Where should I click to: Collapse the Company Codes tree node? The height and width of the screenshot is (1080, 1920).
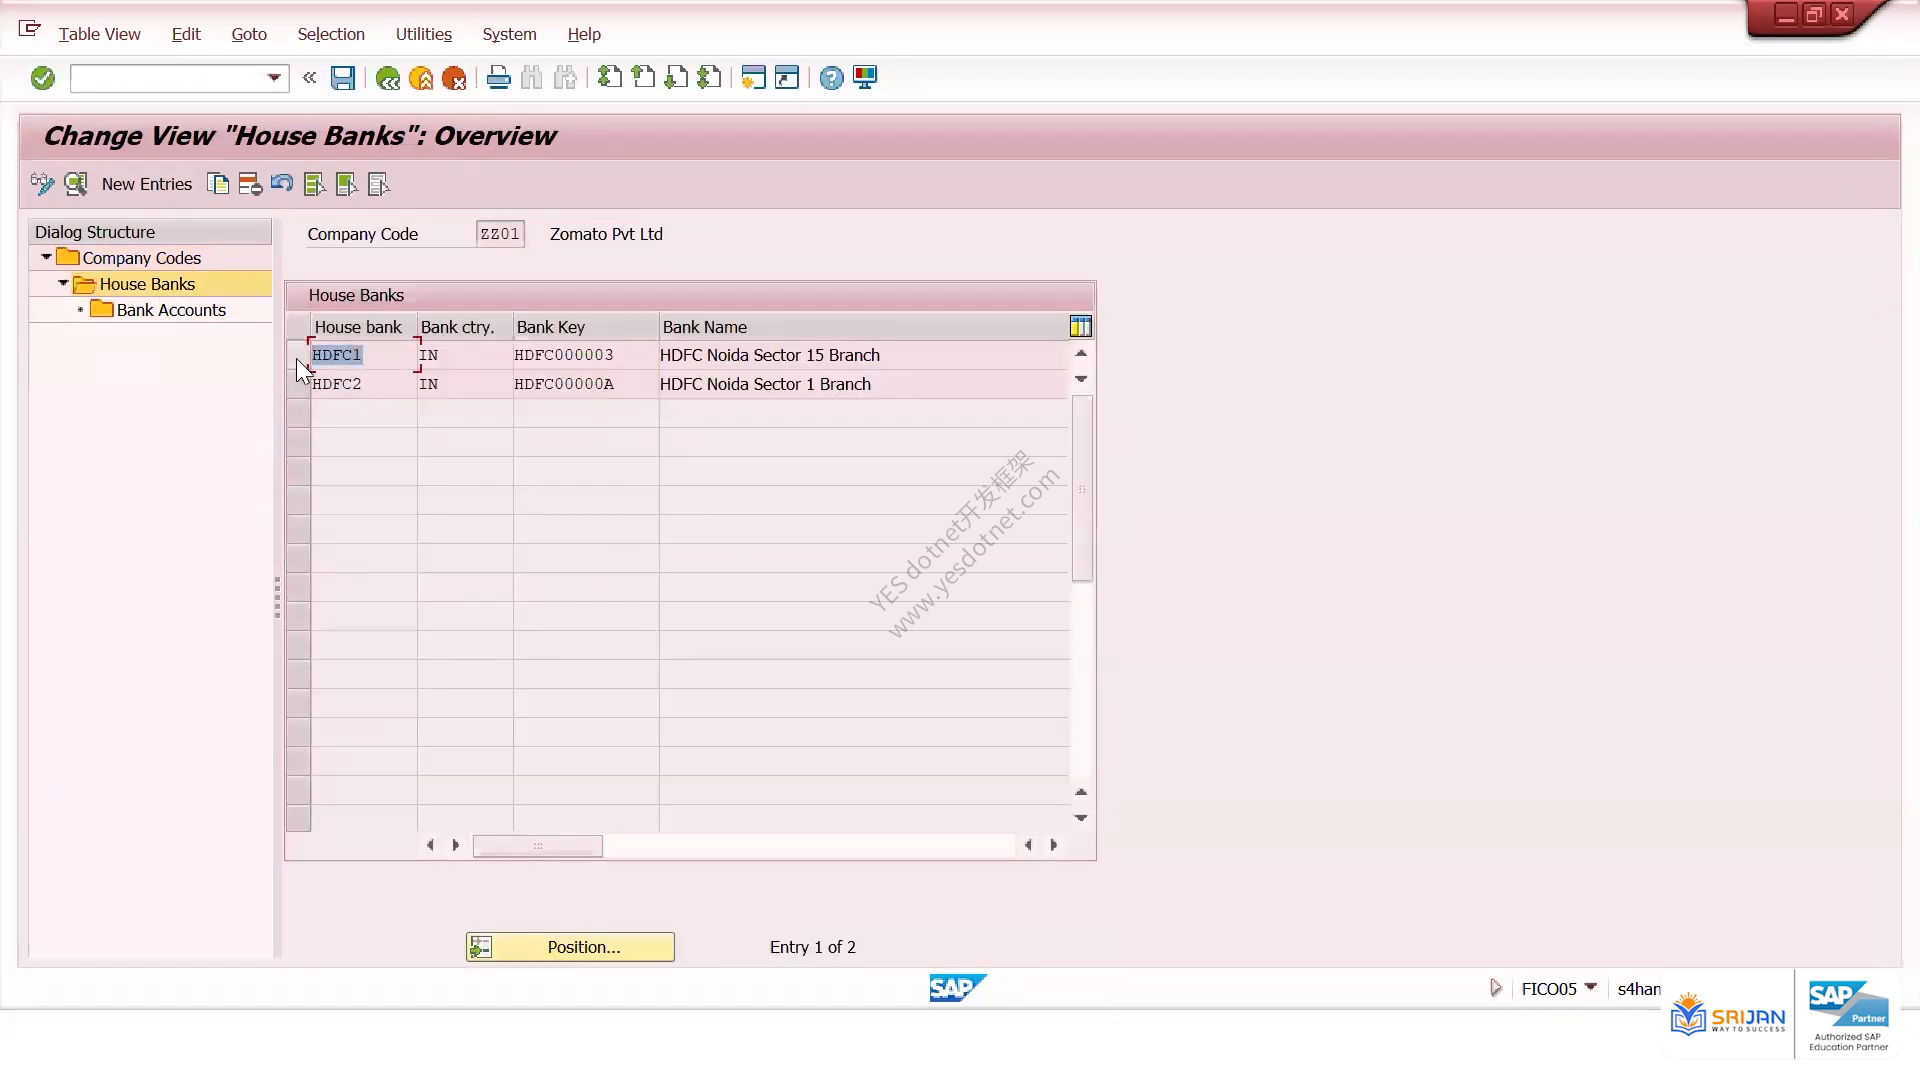pos(46,257)
